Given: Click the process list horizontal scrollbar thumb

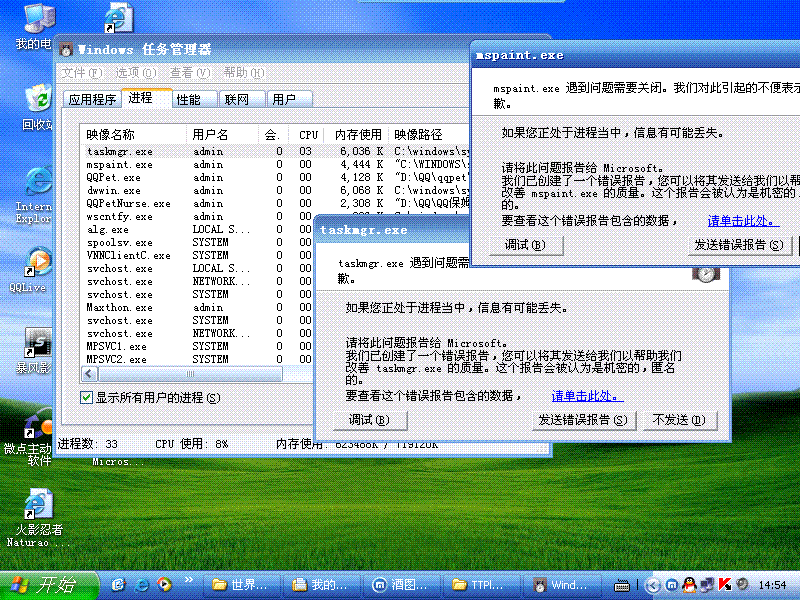Looking at the screenshot, I should tap(190, 374).
